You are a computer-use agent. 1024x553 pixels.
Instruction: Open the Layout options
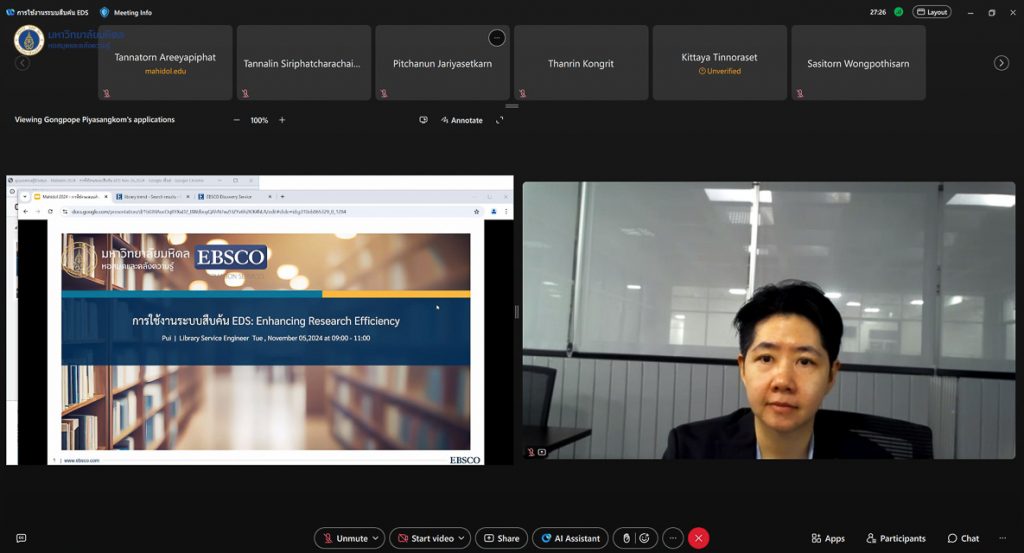click(931, 12)
